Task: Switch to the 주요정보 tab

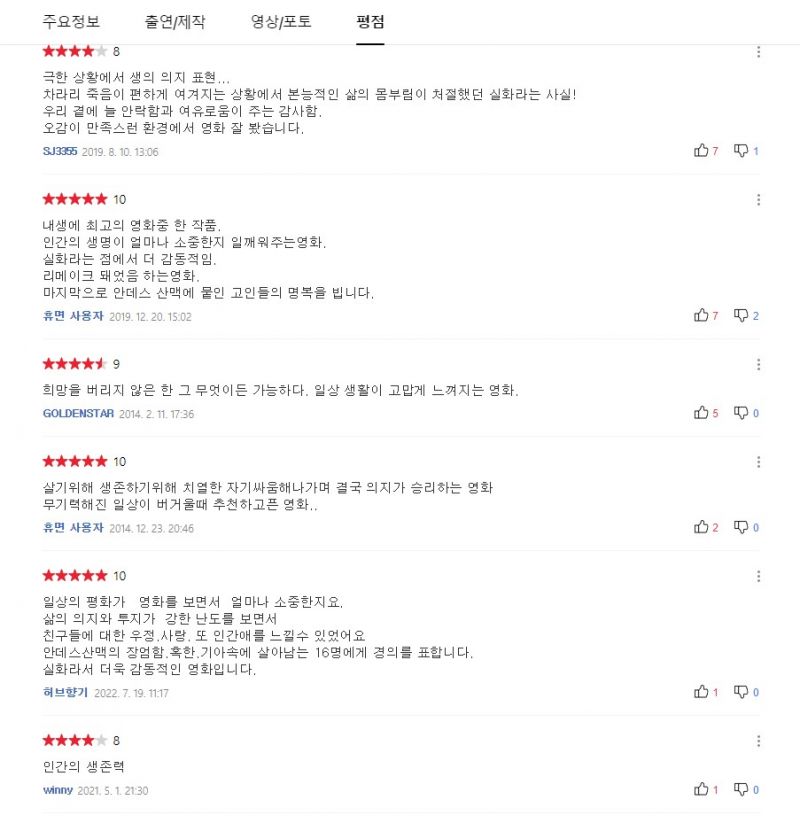Action: click(x=71, y=22)
